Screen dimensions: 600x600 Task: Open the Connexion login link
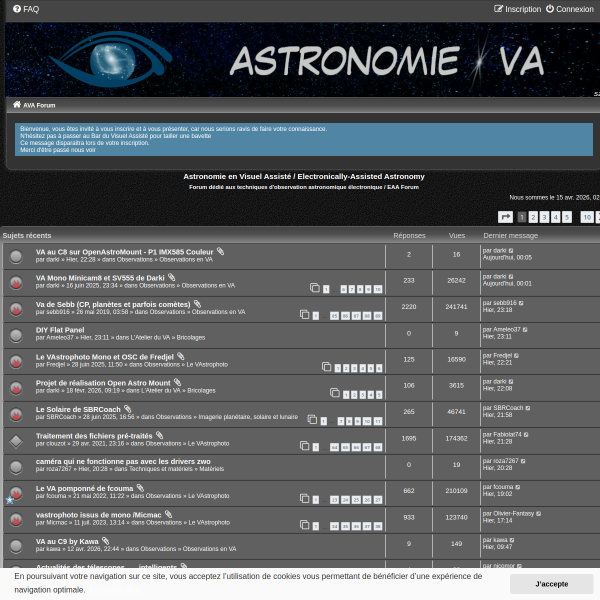[x=570, y=9]
